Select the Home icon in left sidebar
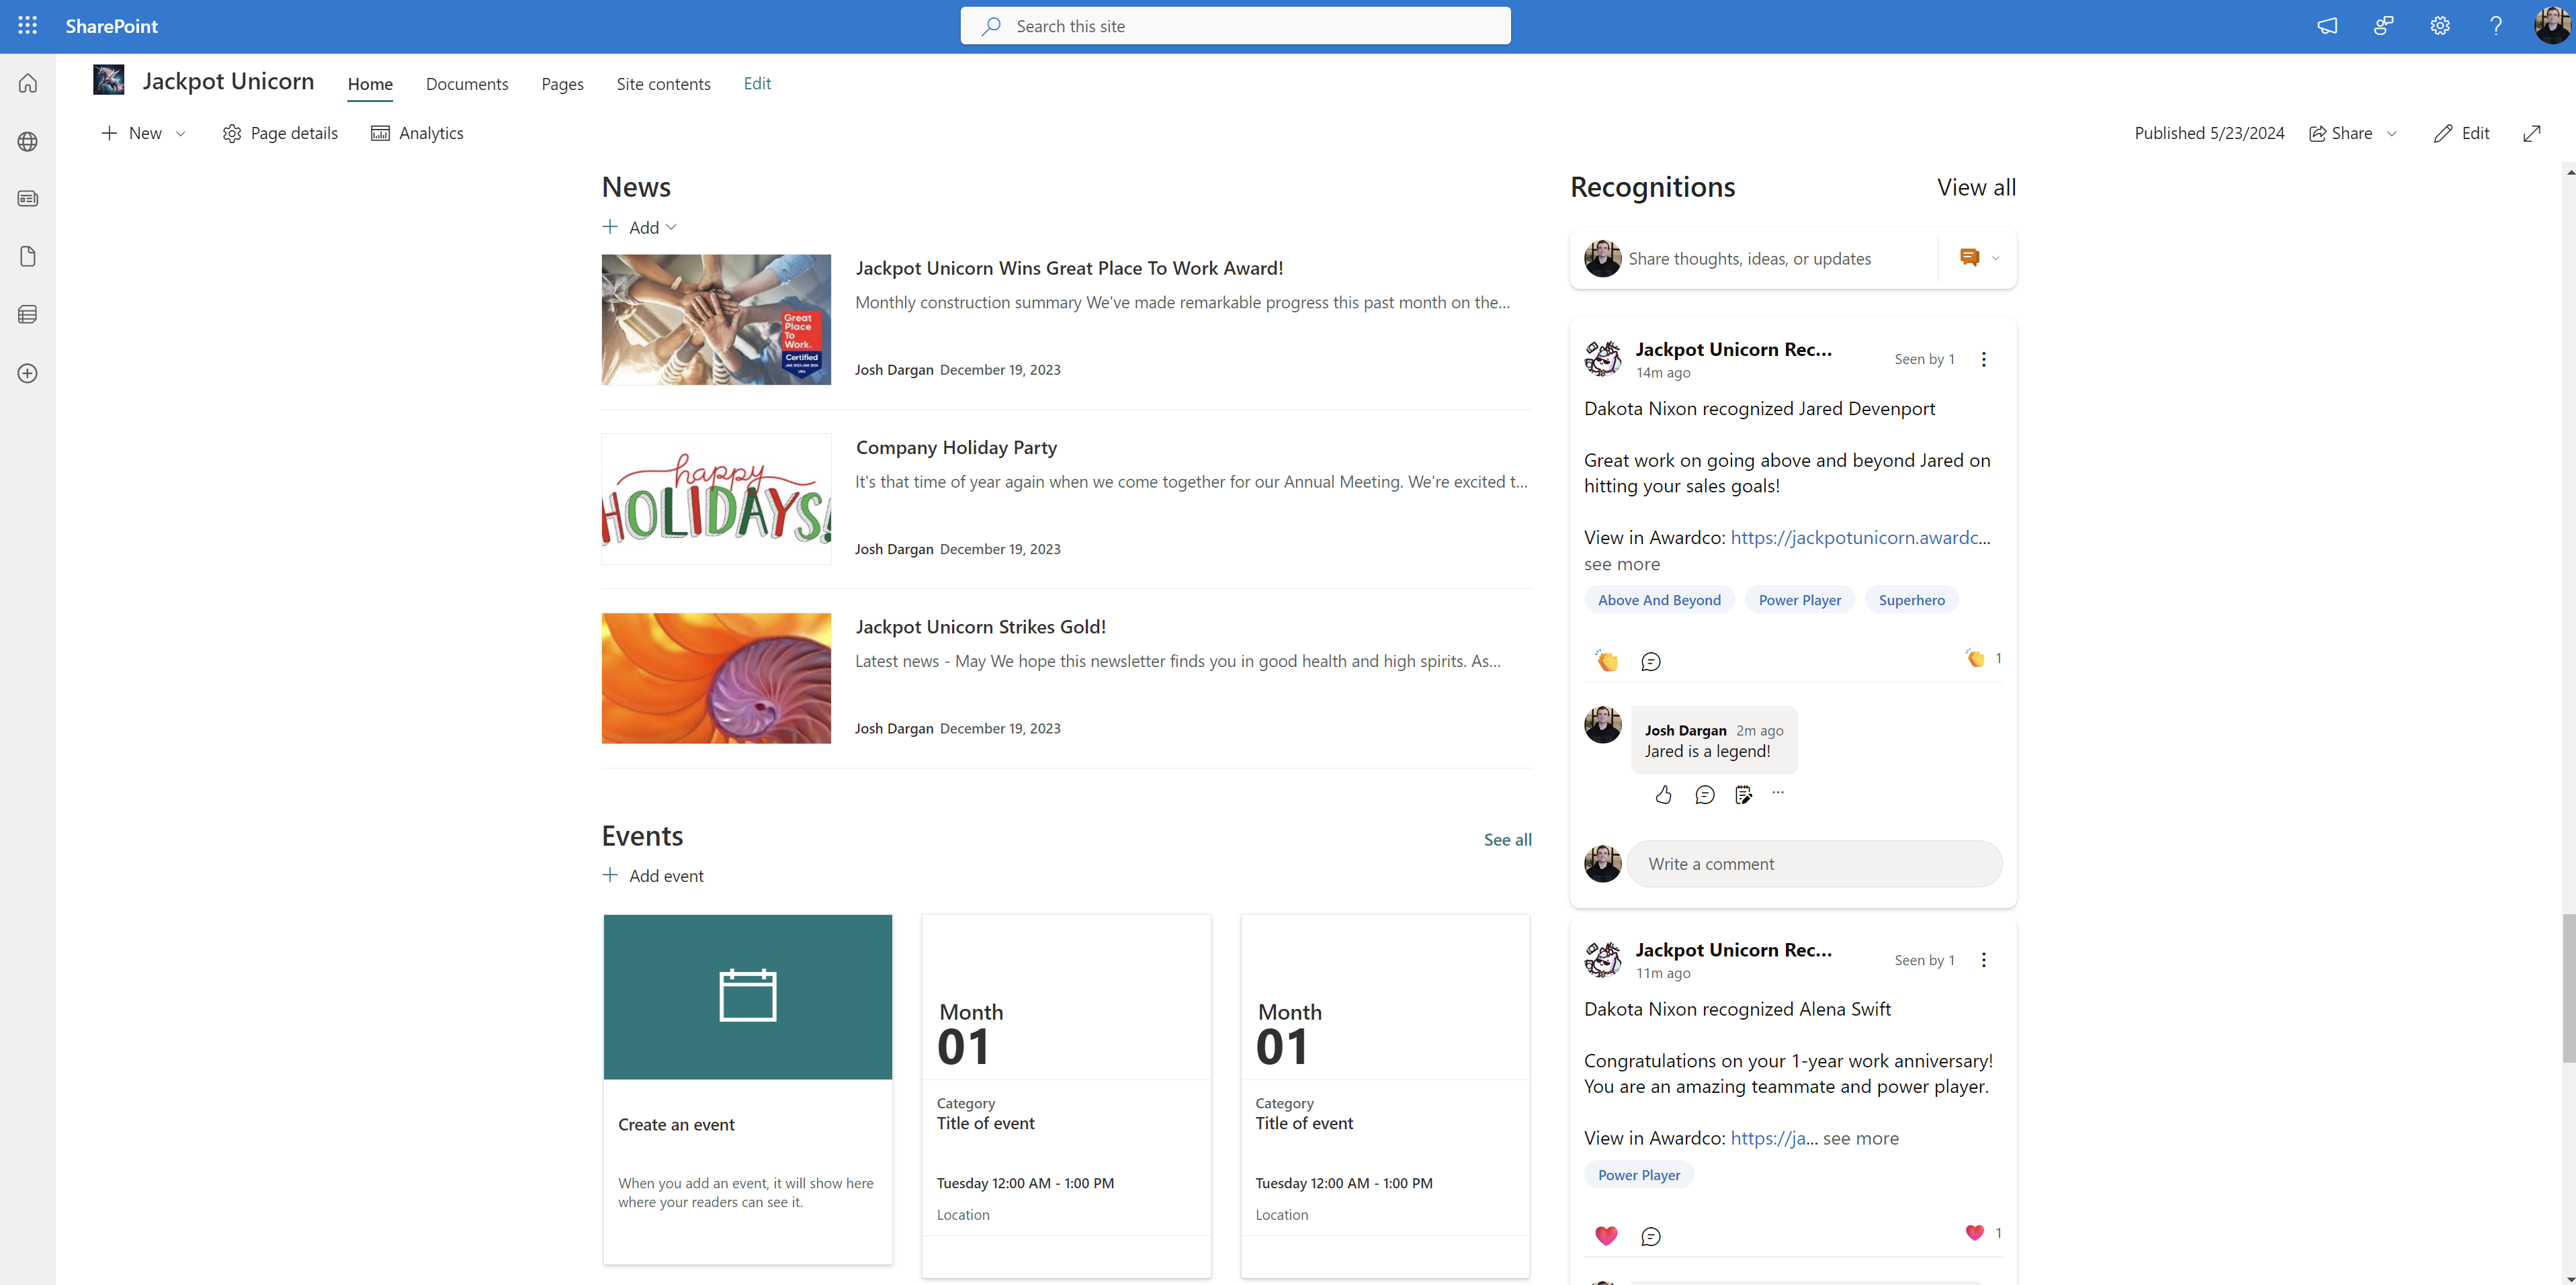 [27, 83]
